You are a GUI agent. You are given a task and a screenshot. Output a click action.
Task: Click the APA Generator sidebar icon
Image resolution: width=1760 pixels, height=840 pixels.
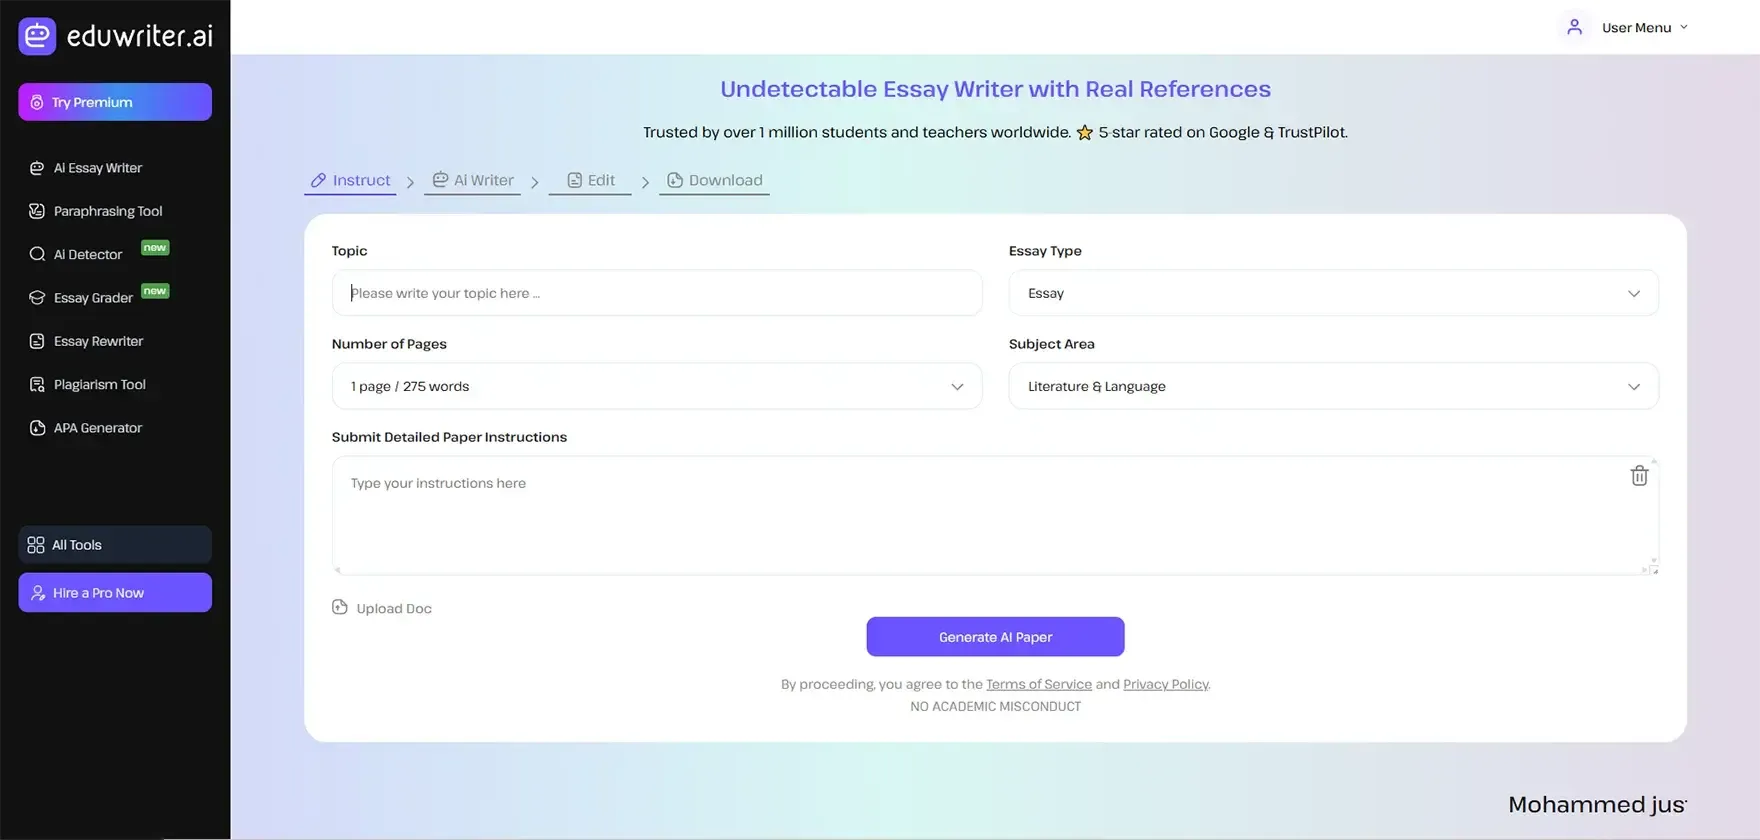tap(37, 428)
